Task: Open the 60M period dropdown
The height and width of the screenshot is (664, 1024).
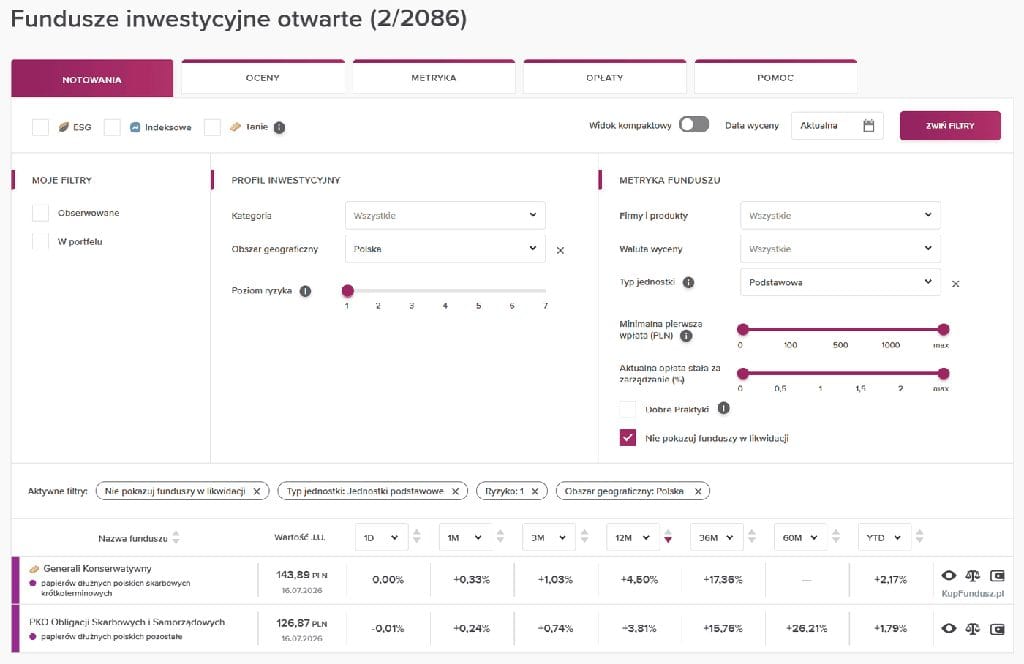Action: point(801,537)
